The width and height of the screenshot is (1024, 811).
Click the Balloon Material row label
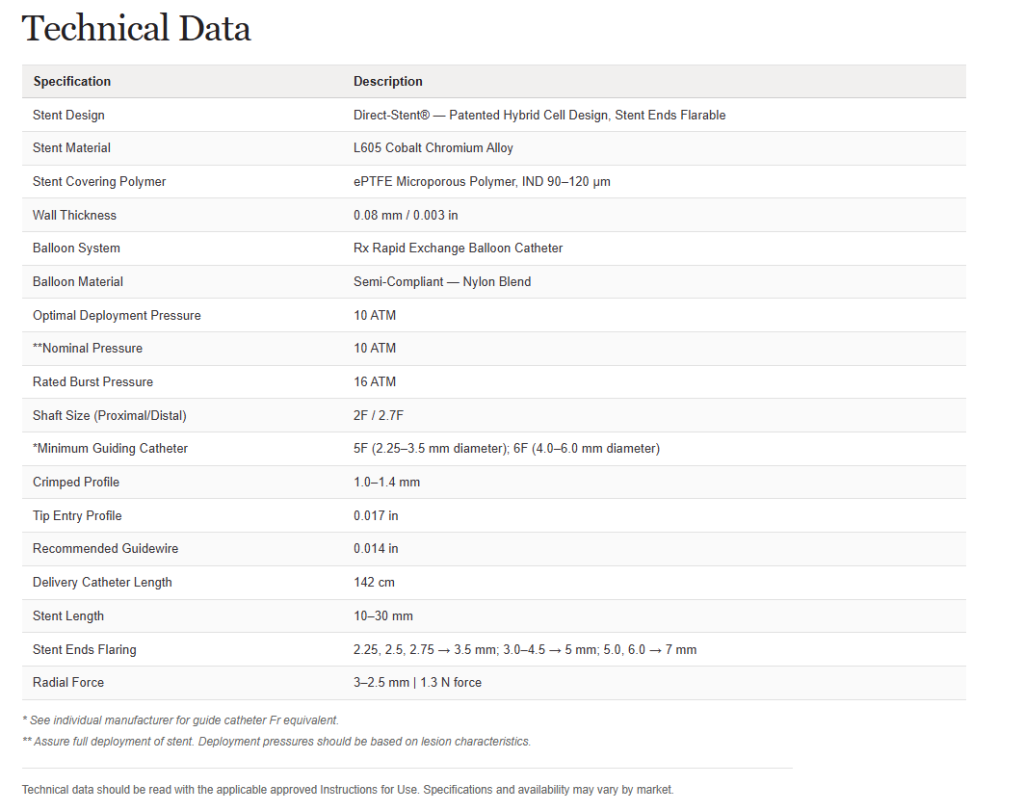tap(78, 282)
